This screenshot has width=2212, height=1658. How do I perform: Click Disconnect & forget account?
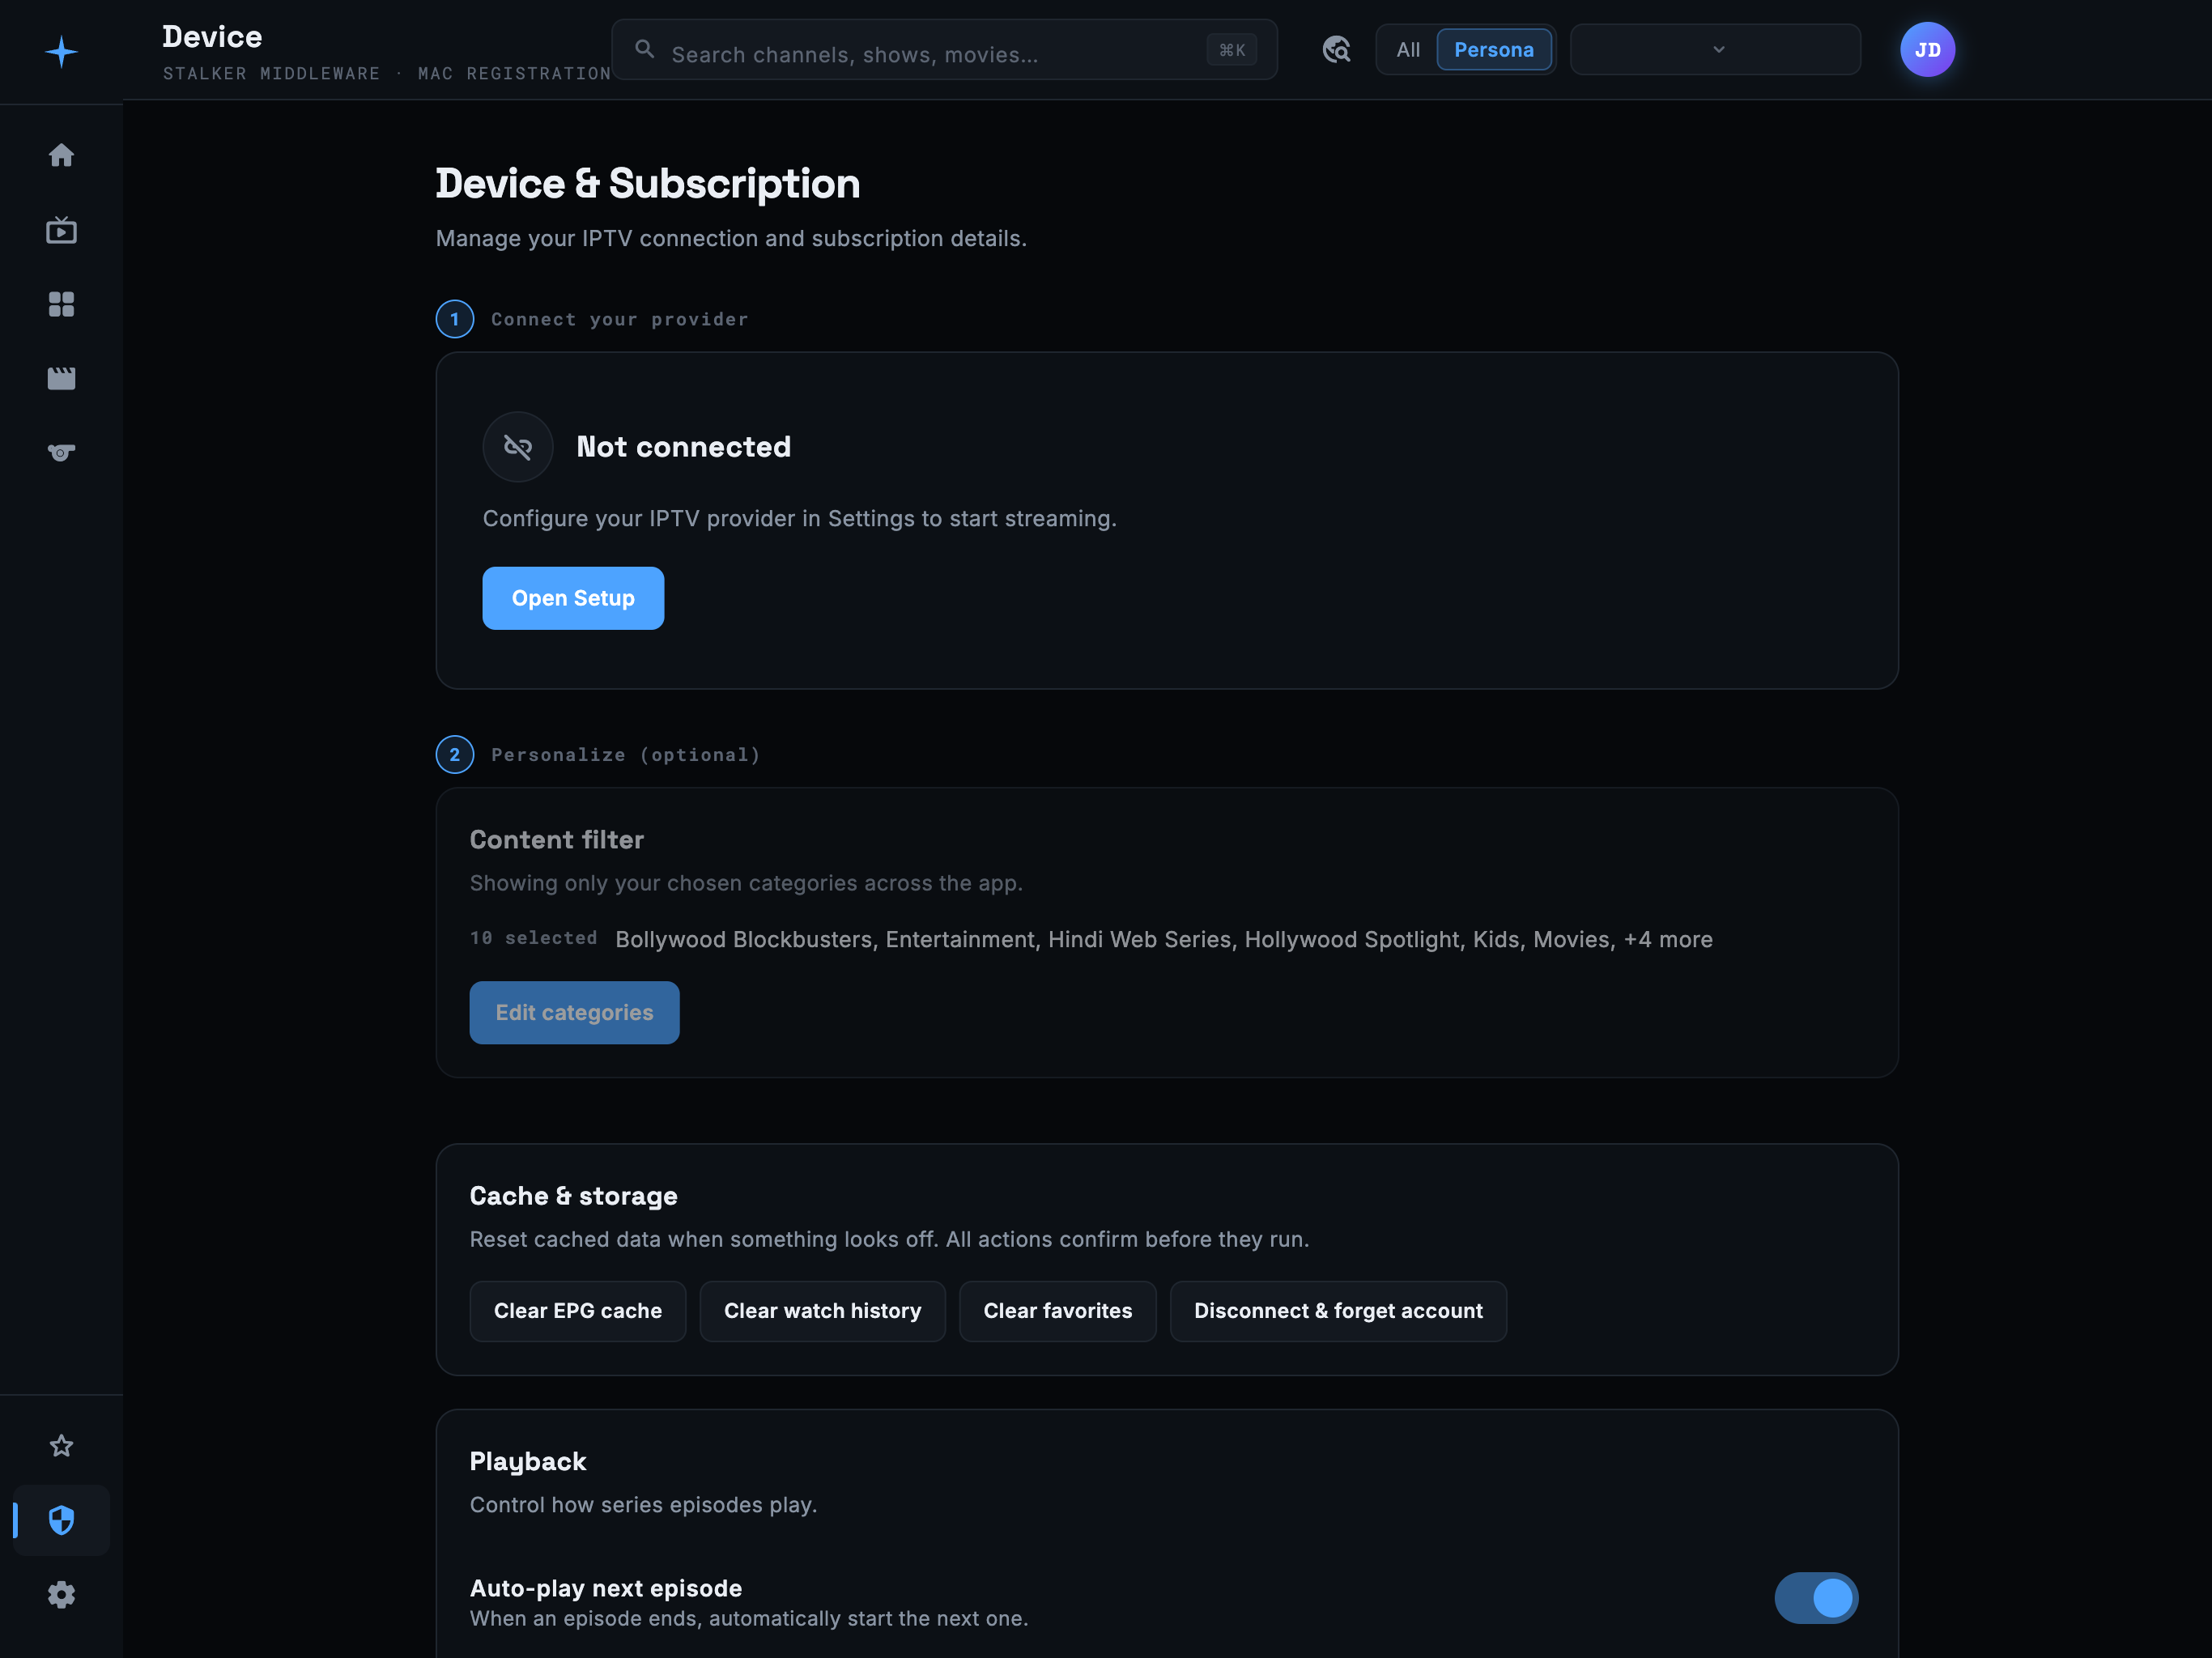[x=1338, y=1311]
